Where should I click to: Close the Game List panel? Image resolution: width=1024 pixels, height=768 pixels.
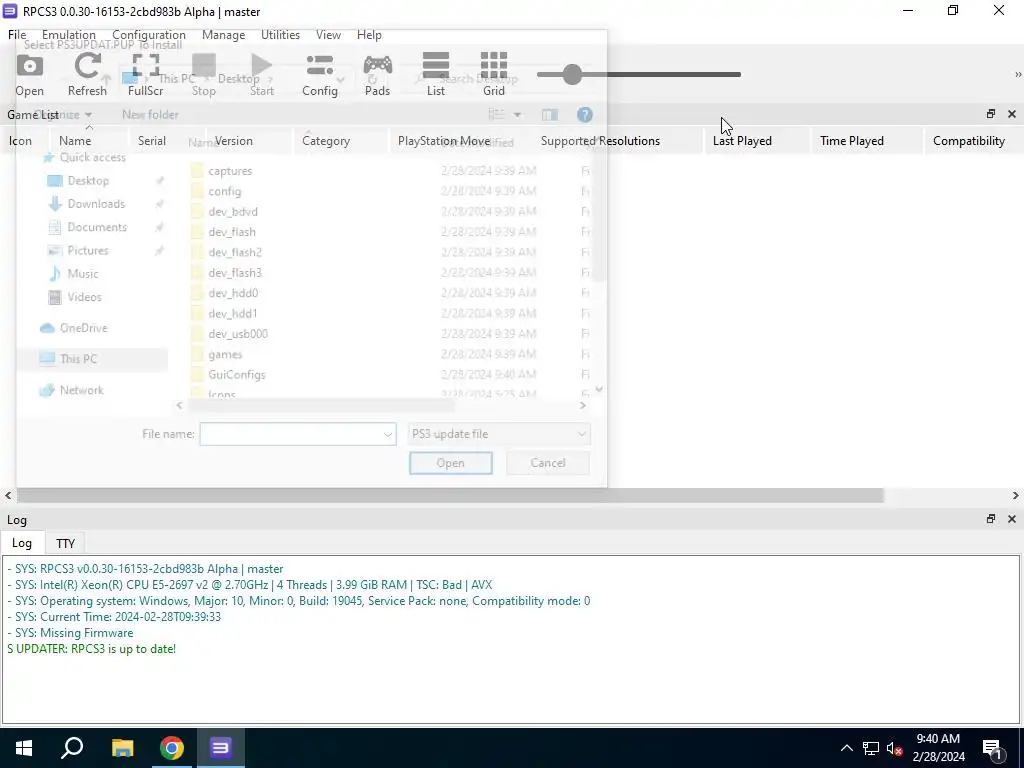[x=1012, y=114]
